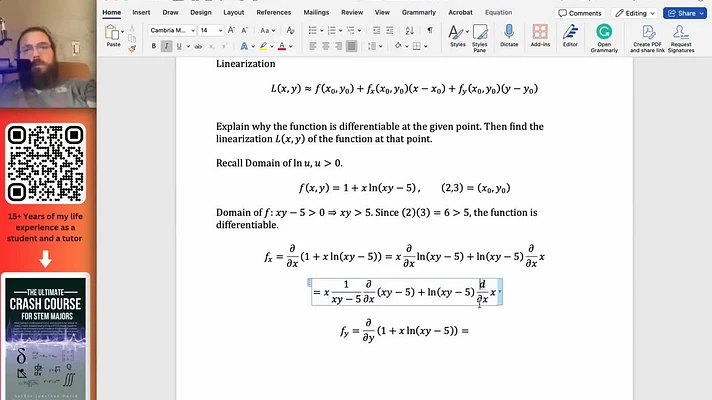This screenshot has width=712, height=400.
Task: Toggle paragraph marks display
Action: tap(430, 30)
